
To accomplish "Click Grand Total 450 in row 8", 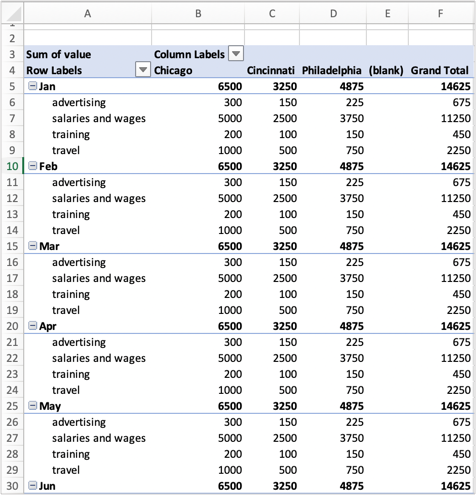I will click(462, 134).
